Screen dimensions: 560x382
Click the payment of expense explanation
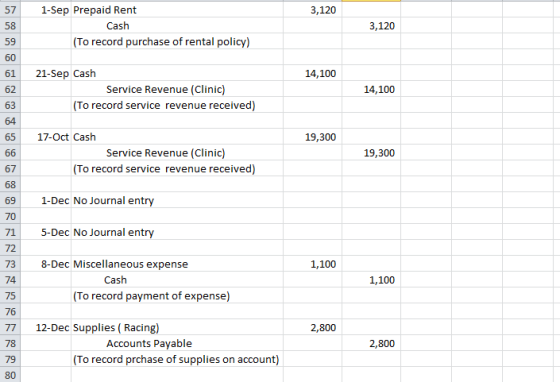151,296
